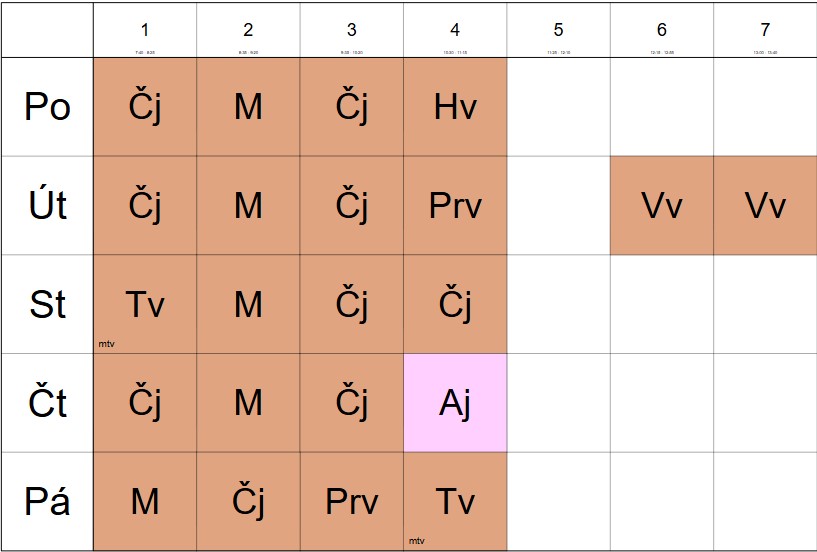Screen dimensions: 817x552
Task: Click the Po day row header
Action: (x=47, y=107)
